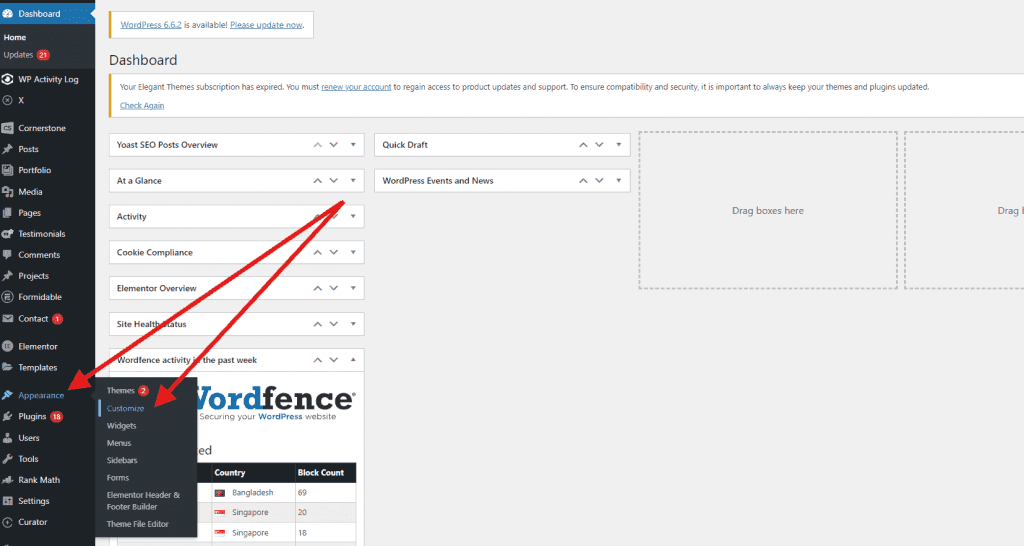Viewport: 1024px width, 546px height.
Task: Click the Curator icon
Action: [x=7, y=522]
